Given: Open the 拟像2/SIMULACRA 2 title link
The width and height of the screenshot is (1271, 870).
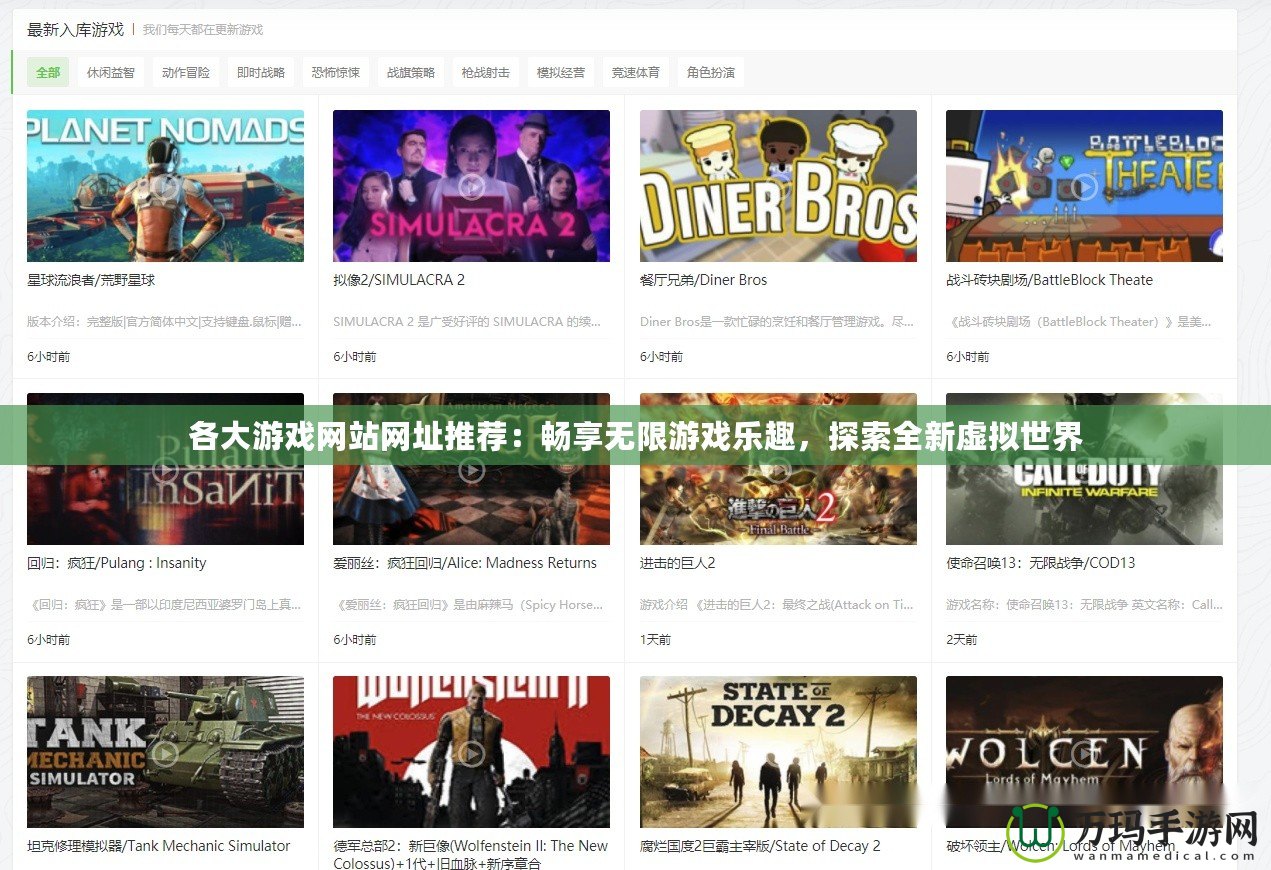Looking at the screenshot, I should 399,280.
